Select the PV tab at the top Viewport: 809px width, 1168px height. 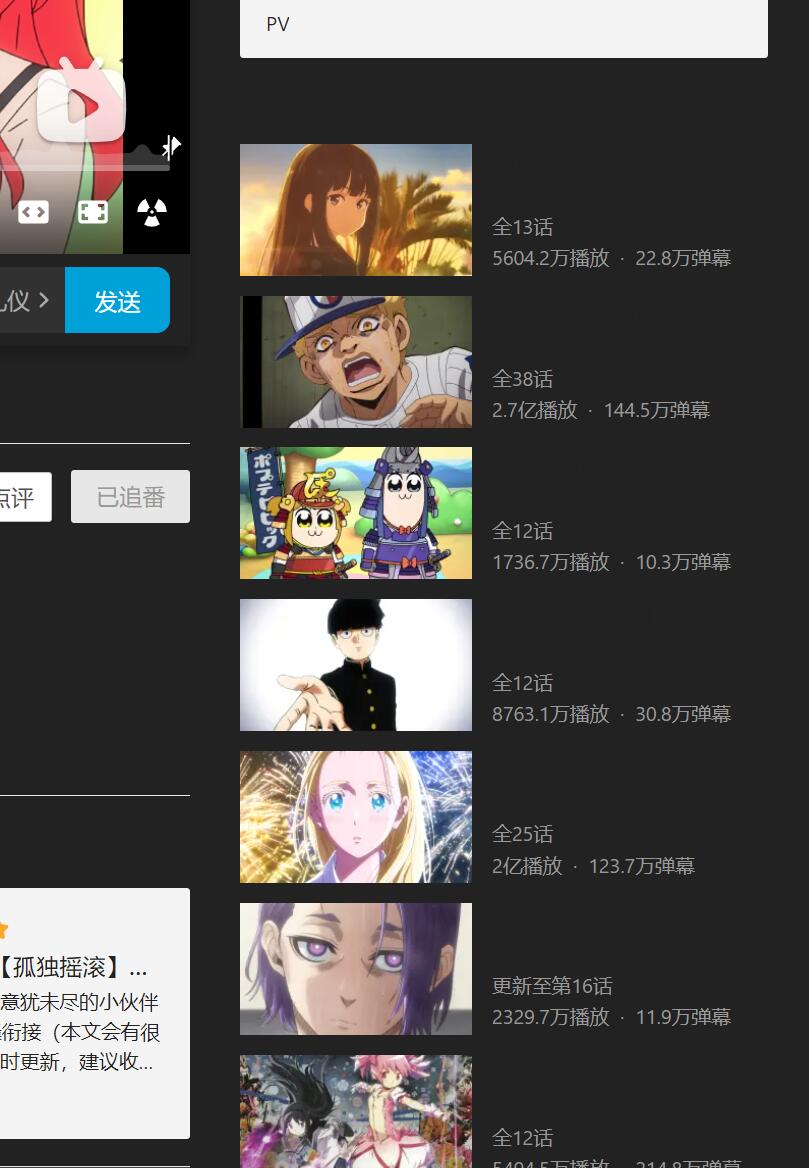[277, 24]
